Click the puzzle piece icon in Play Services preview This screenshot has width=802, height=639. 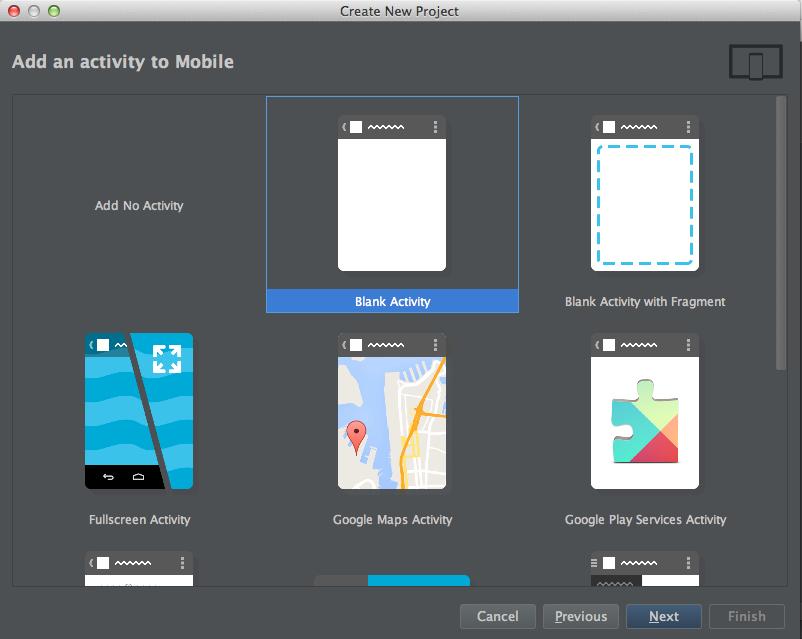coord(644,421)
